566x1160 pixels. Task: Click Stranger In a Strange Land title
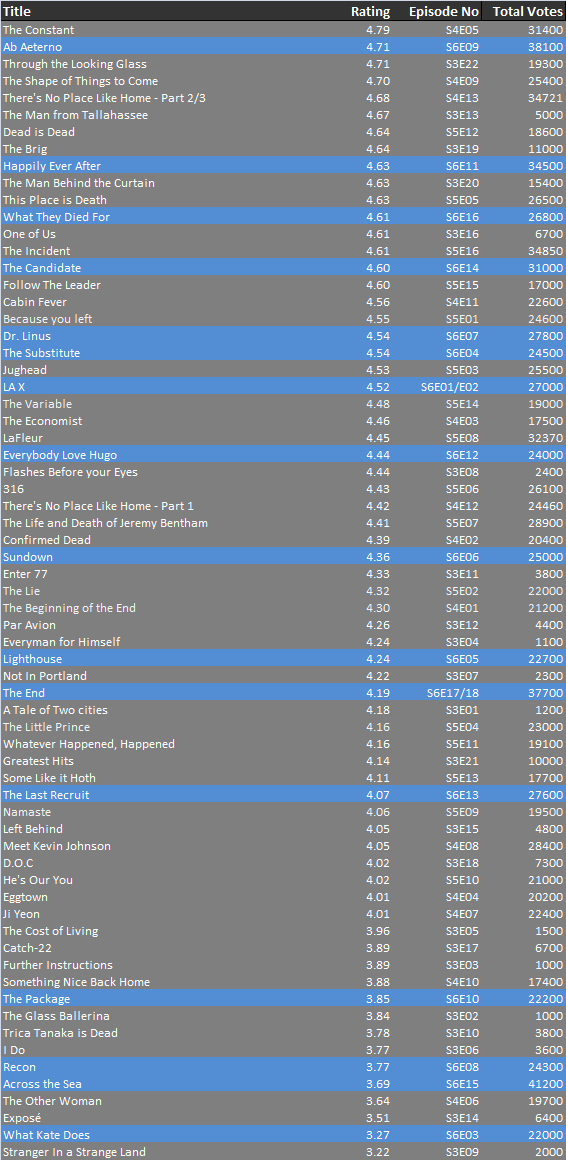(75, 1153)
